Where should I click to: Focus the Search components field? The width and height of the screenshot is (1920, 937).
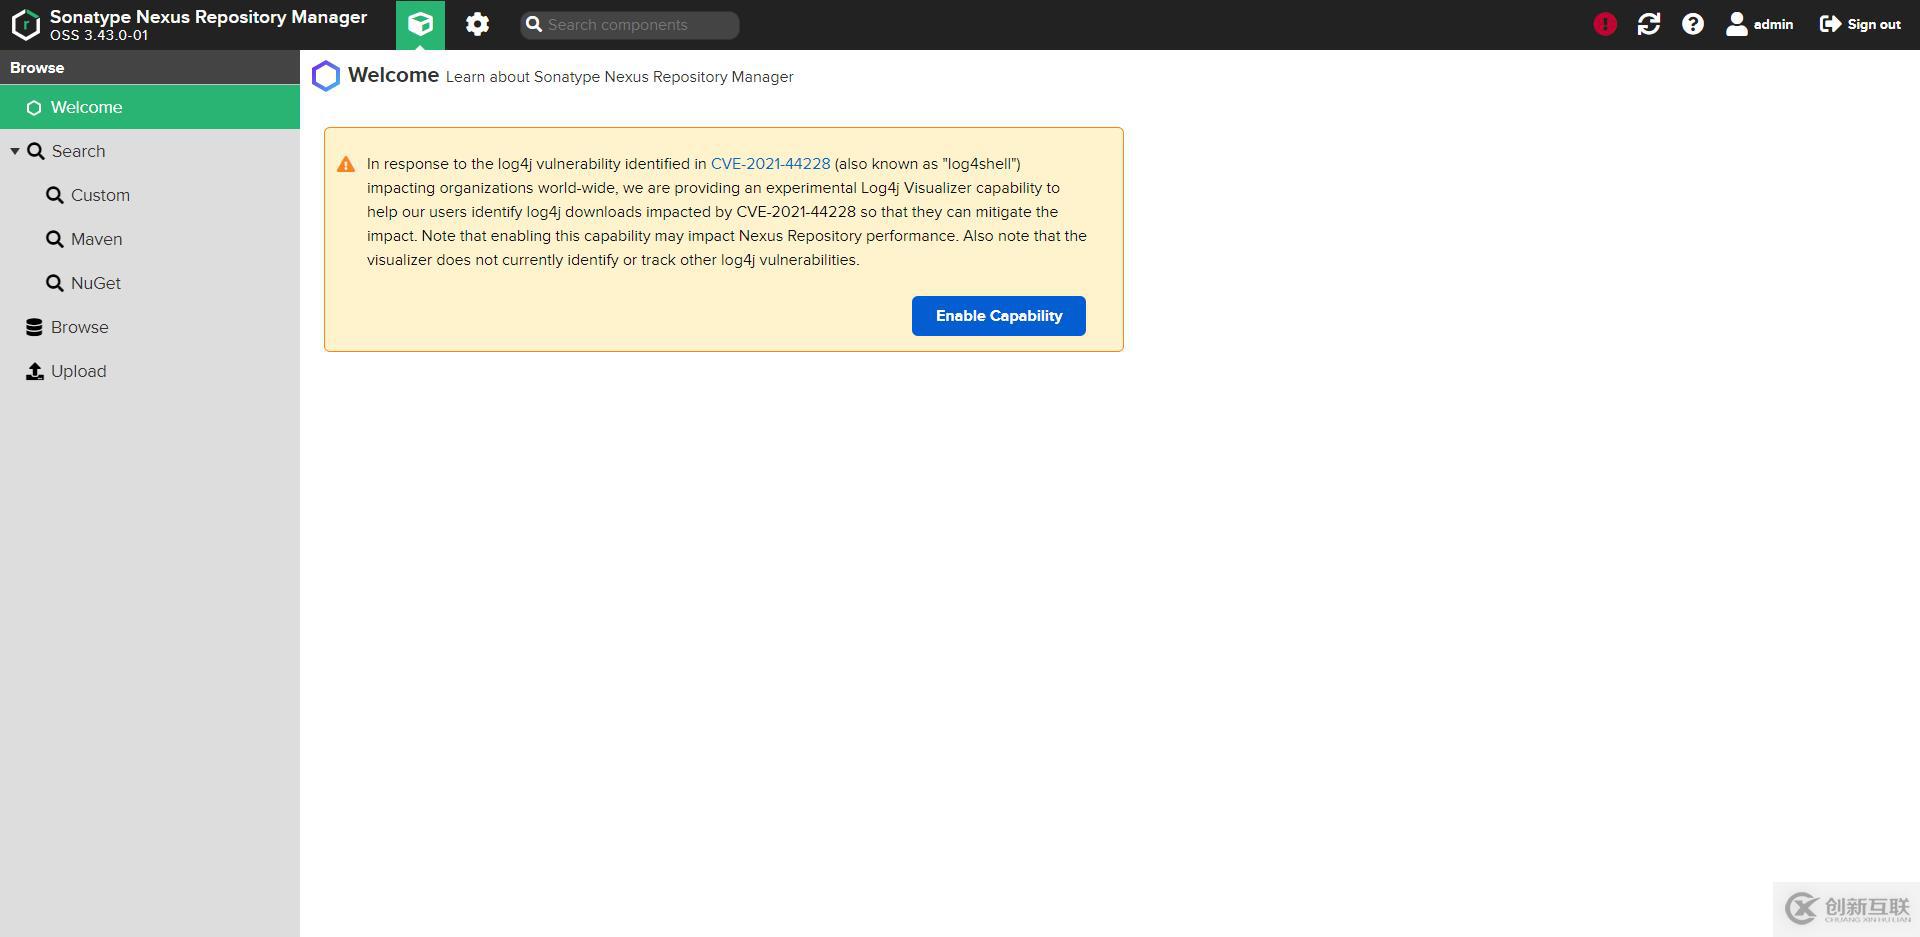coord(630,25)
